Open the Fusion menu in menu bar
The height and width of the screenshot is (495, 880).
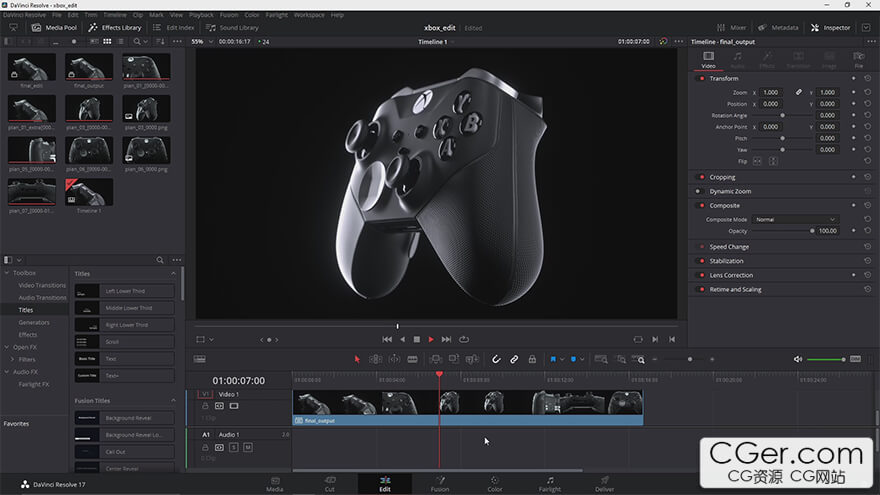click(228, 15)
